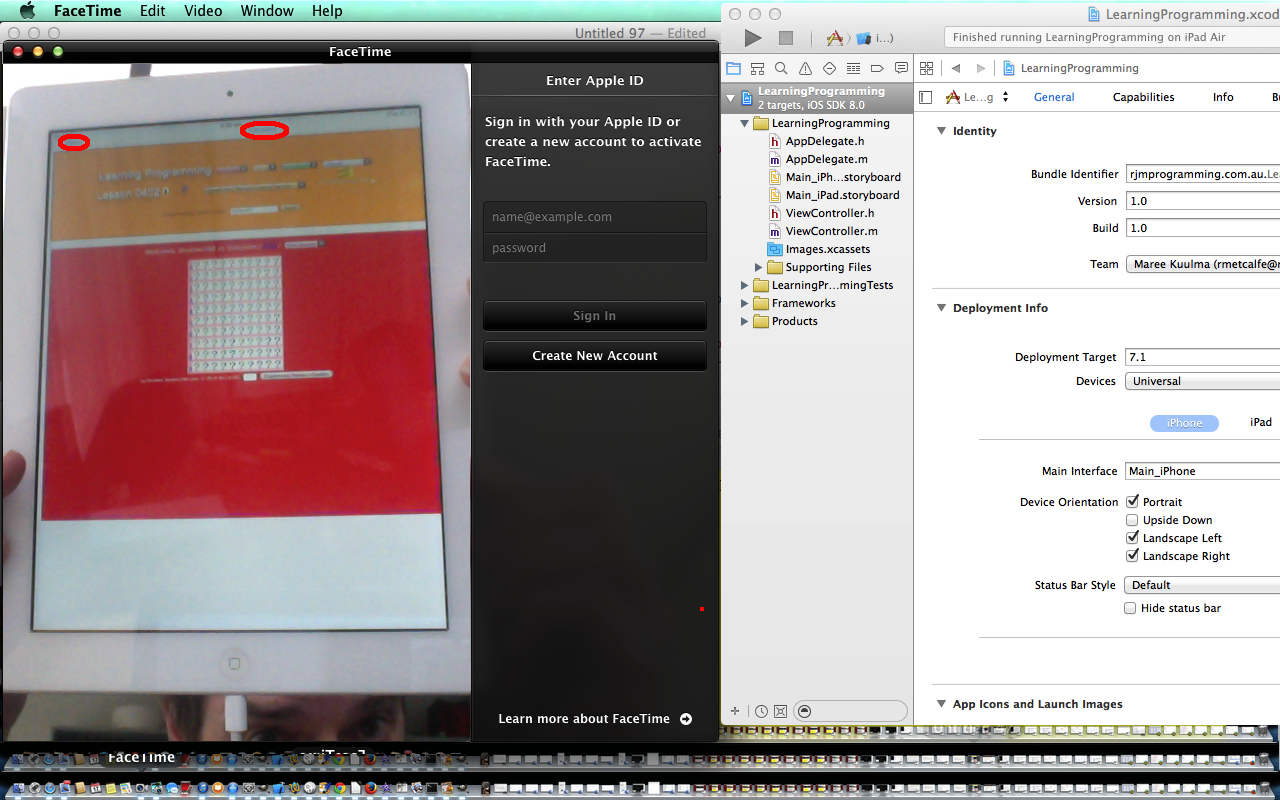
Task: Select Images.xcassets in the navigator
Action: click(x=818, y=249)
